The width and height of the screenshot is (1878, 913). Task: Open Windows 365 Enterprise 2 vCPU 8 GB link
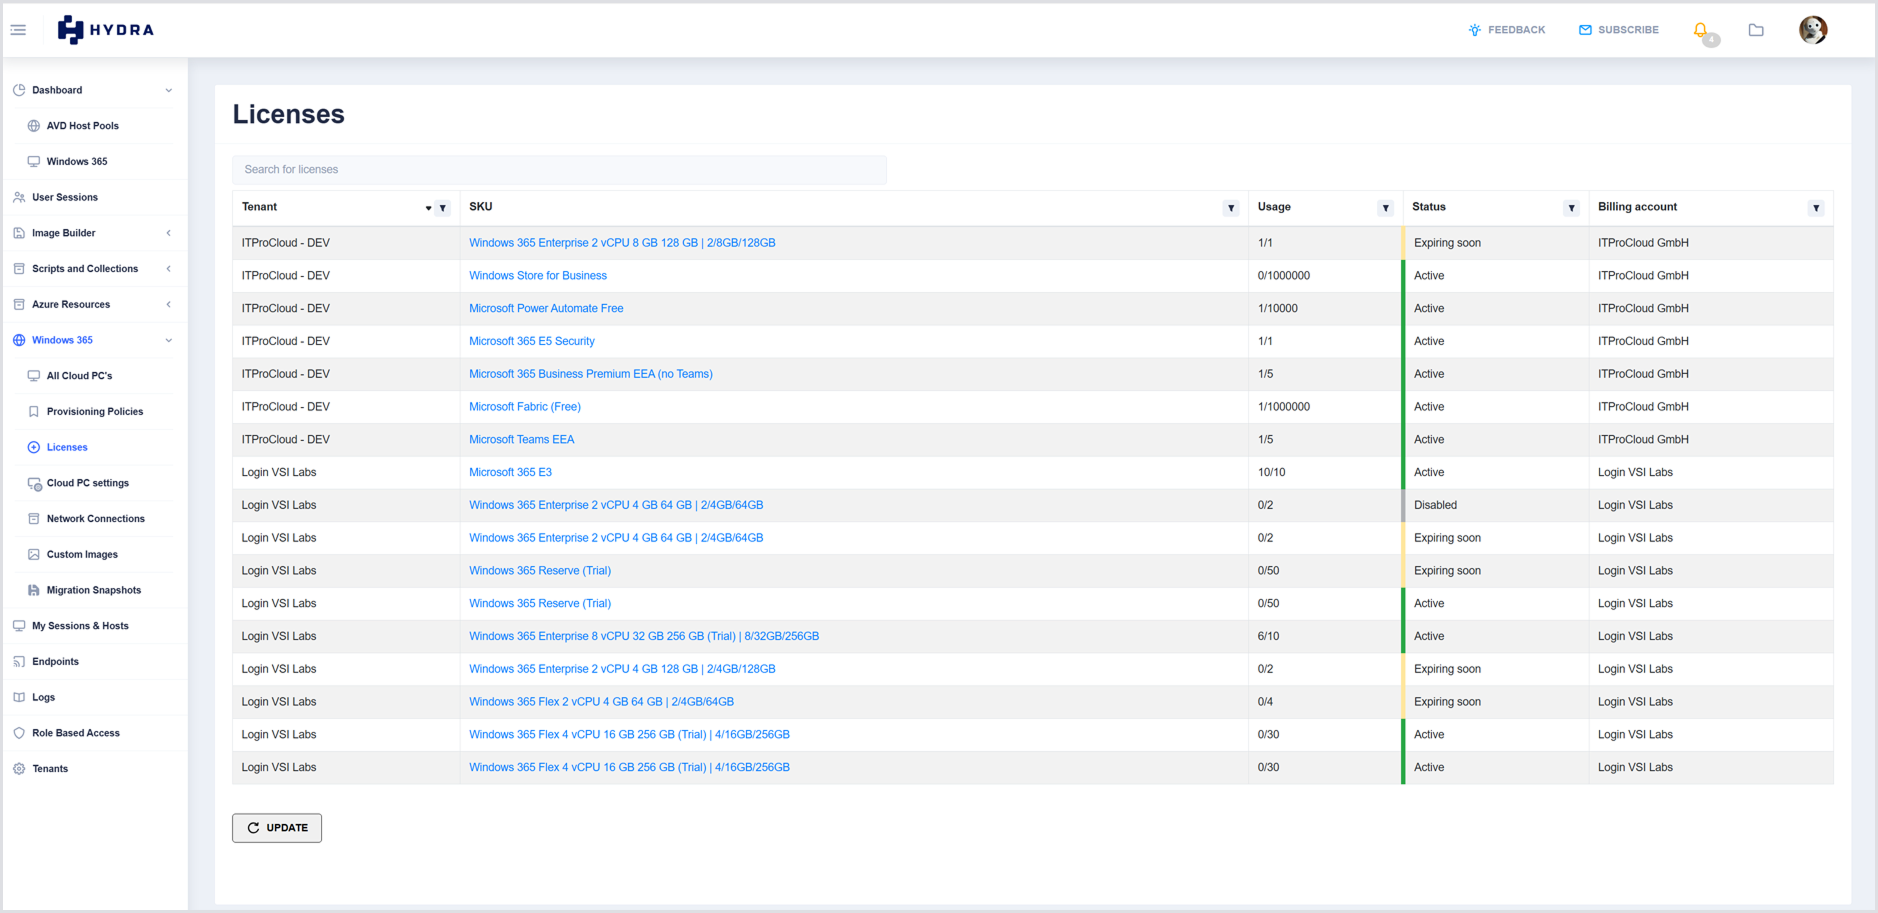click(622, 243)
